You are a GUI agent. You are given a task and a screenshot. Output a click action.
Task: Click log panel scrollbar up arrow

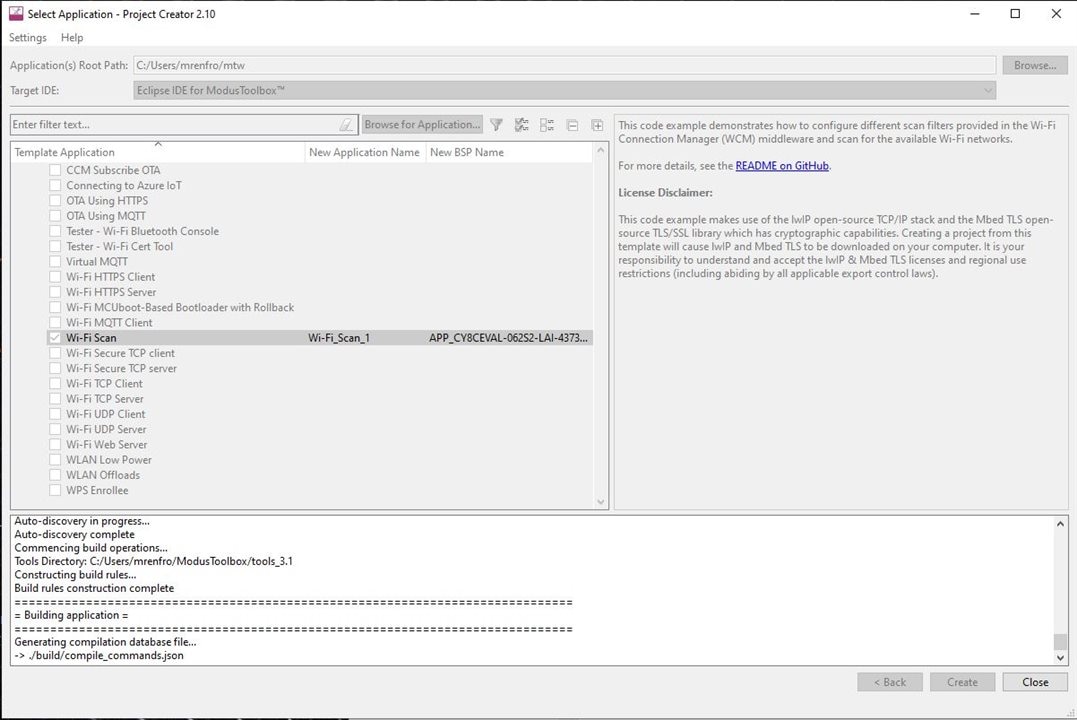(x=1060, y=524)
